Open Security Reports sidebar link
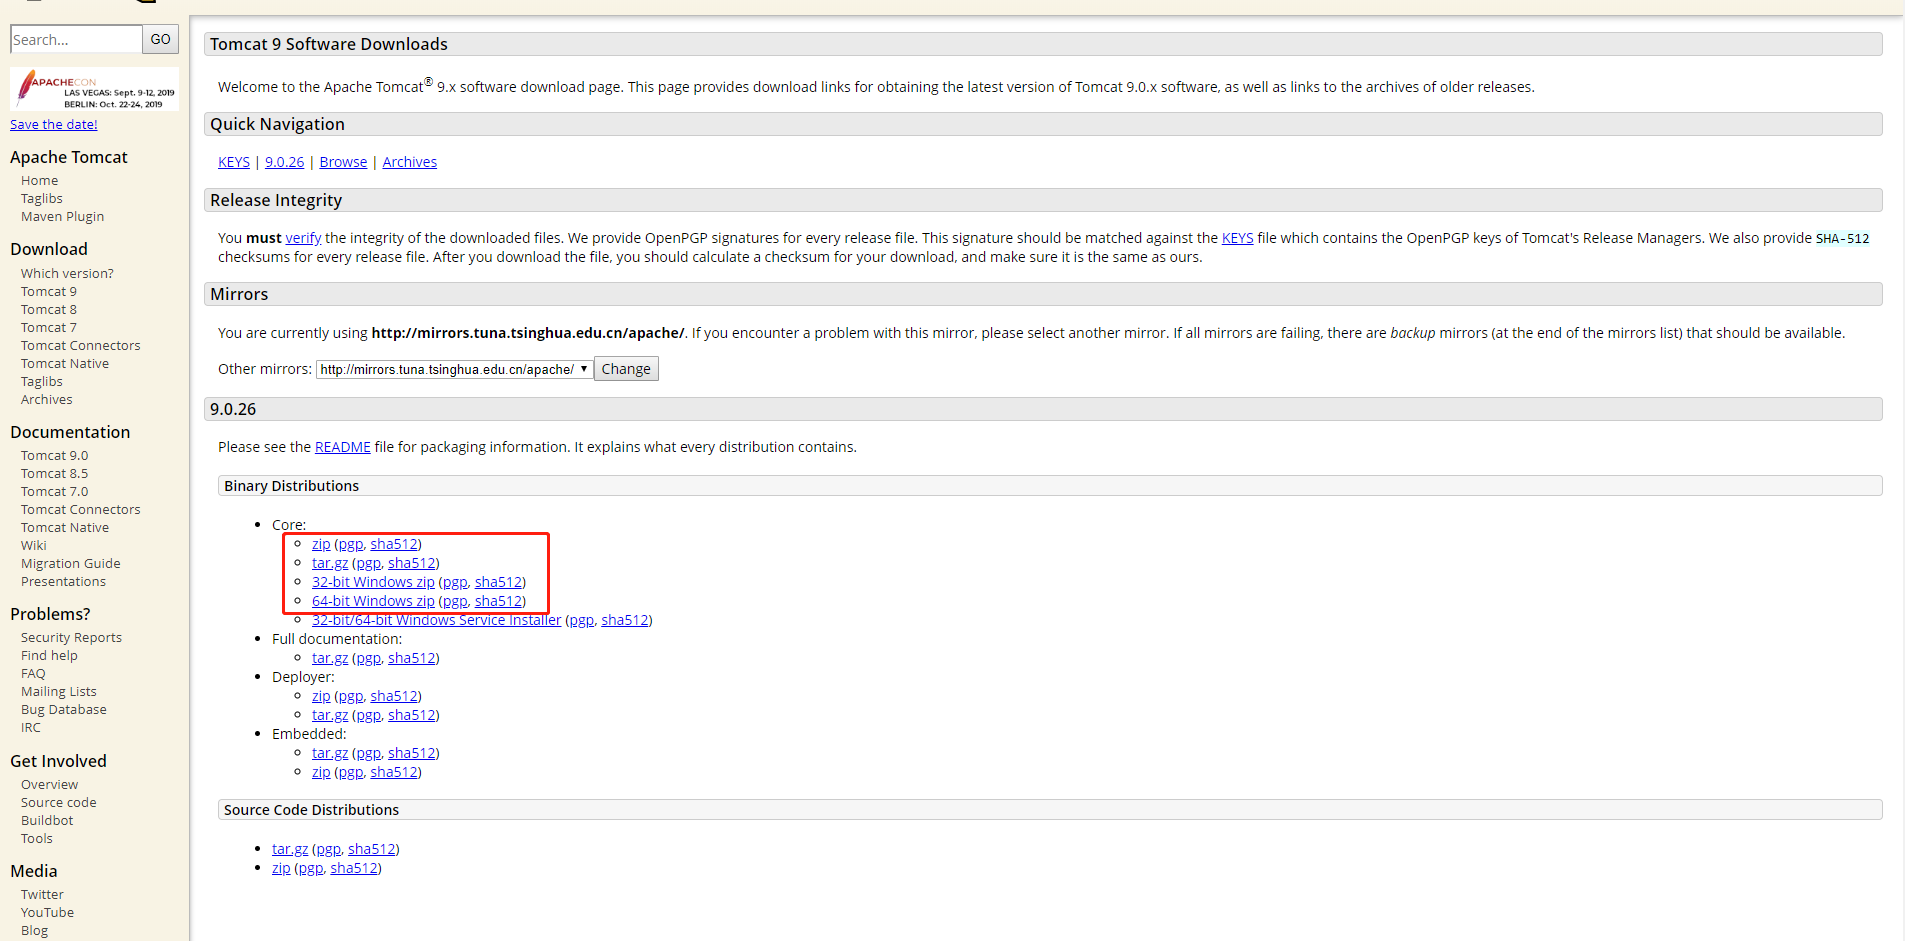This screenshot has width=1905, height=941. [x=72, y=638]
